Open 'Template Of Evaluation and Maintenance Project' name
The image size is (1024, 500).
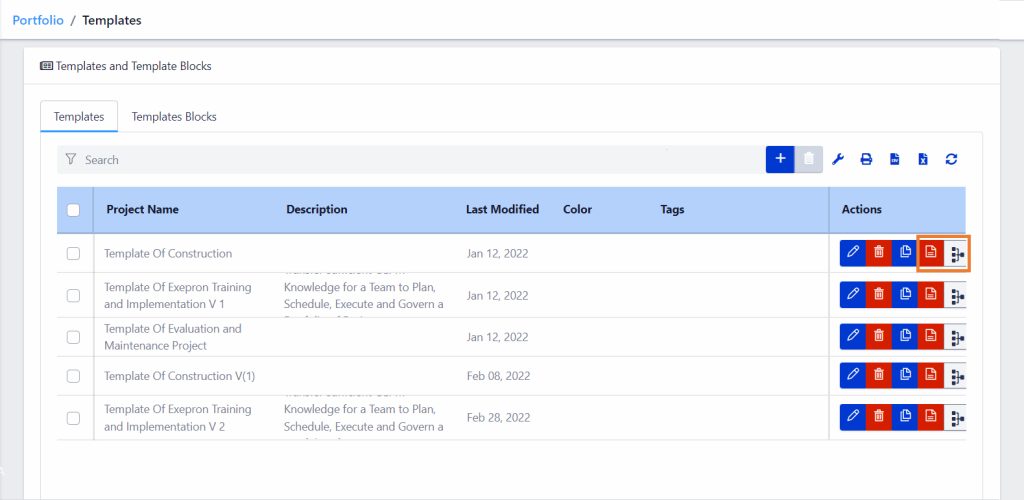pyautogui.click(x=172, y=337)
